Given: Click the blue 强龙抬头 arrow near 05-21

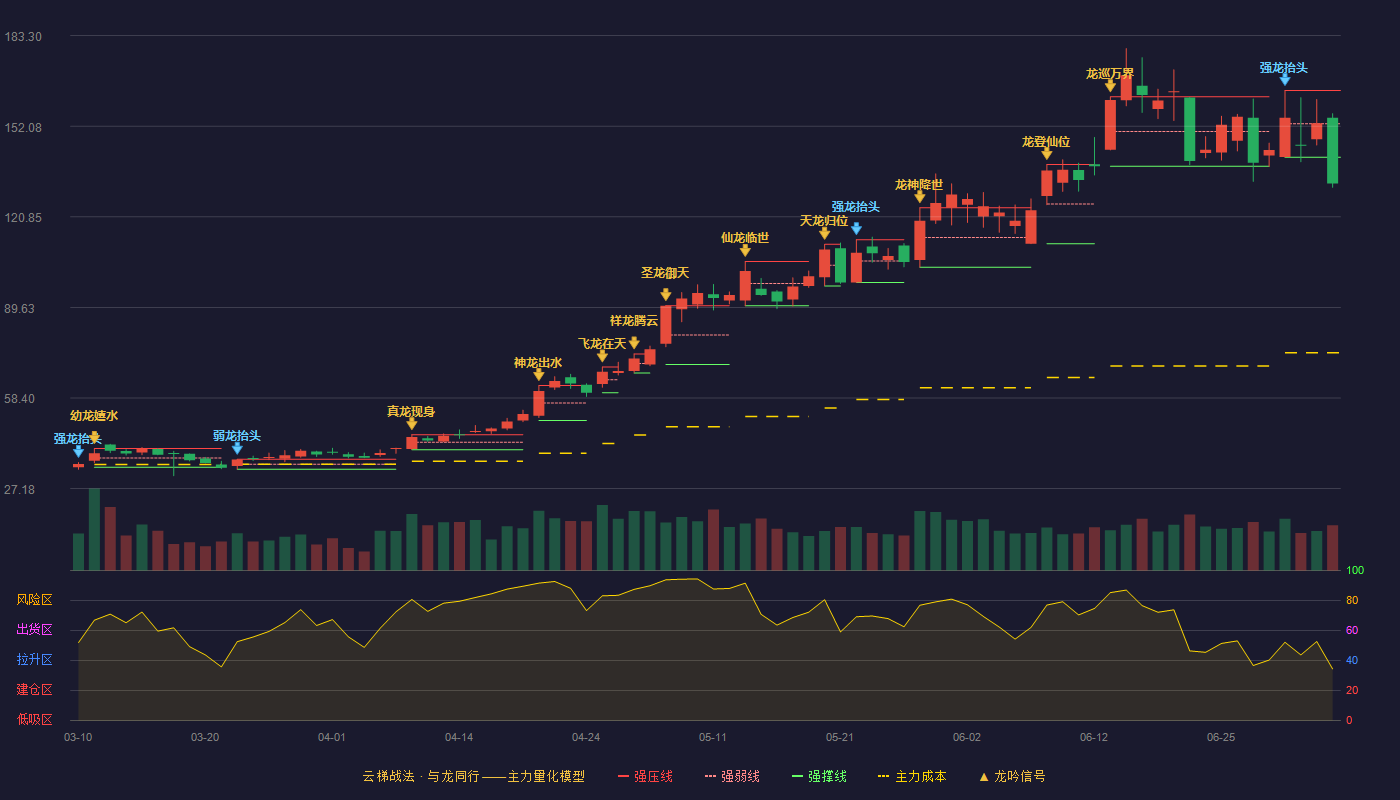Looking at the screenshot, I should pyautogui.click(x=856, y=229).
